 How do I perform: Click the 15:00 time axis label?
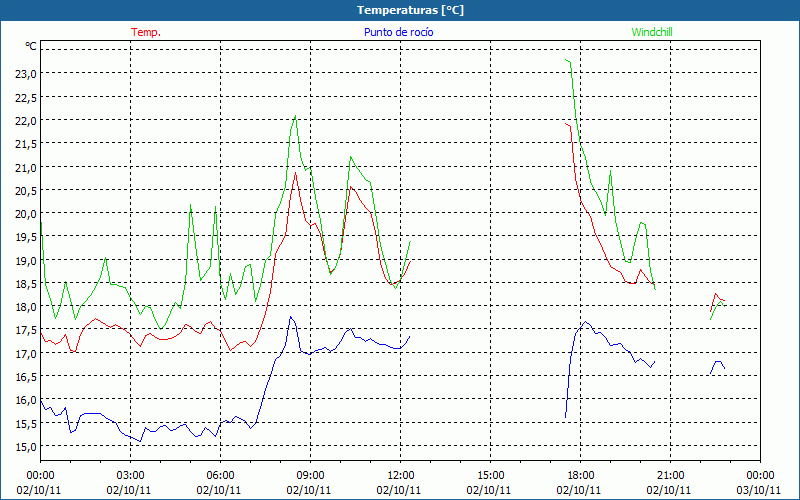(x=490, y=476)
